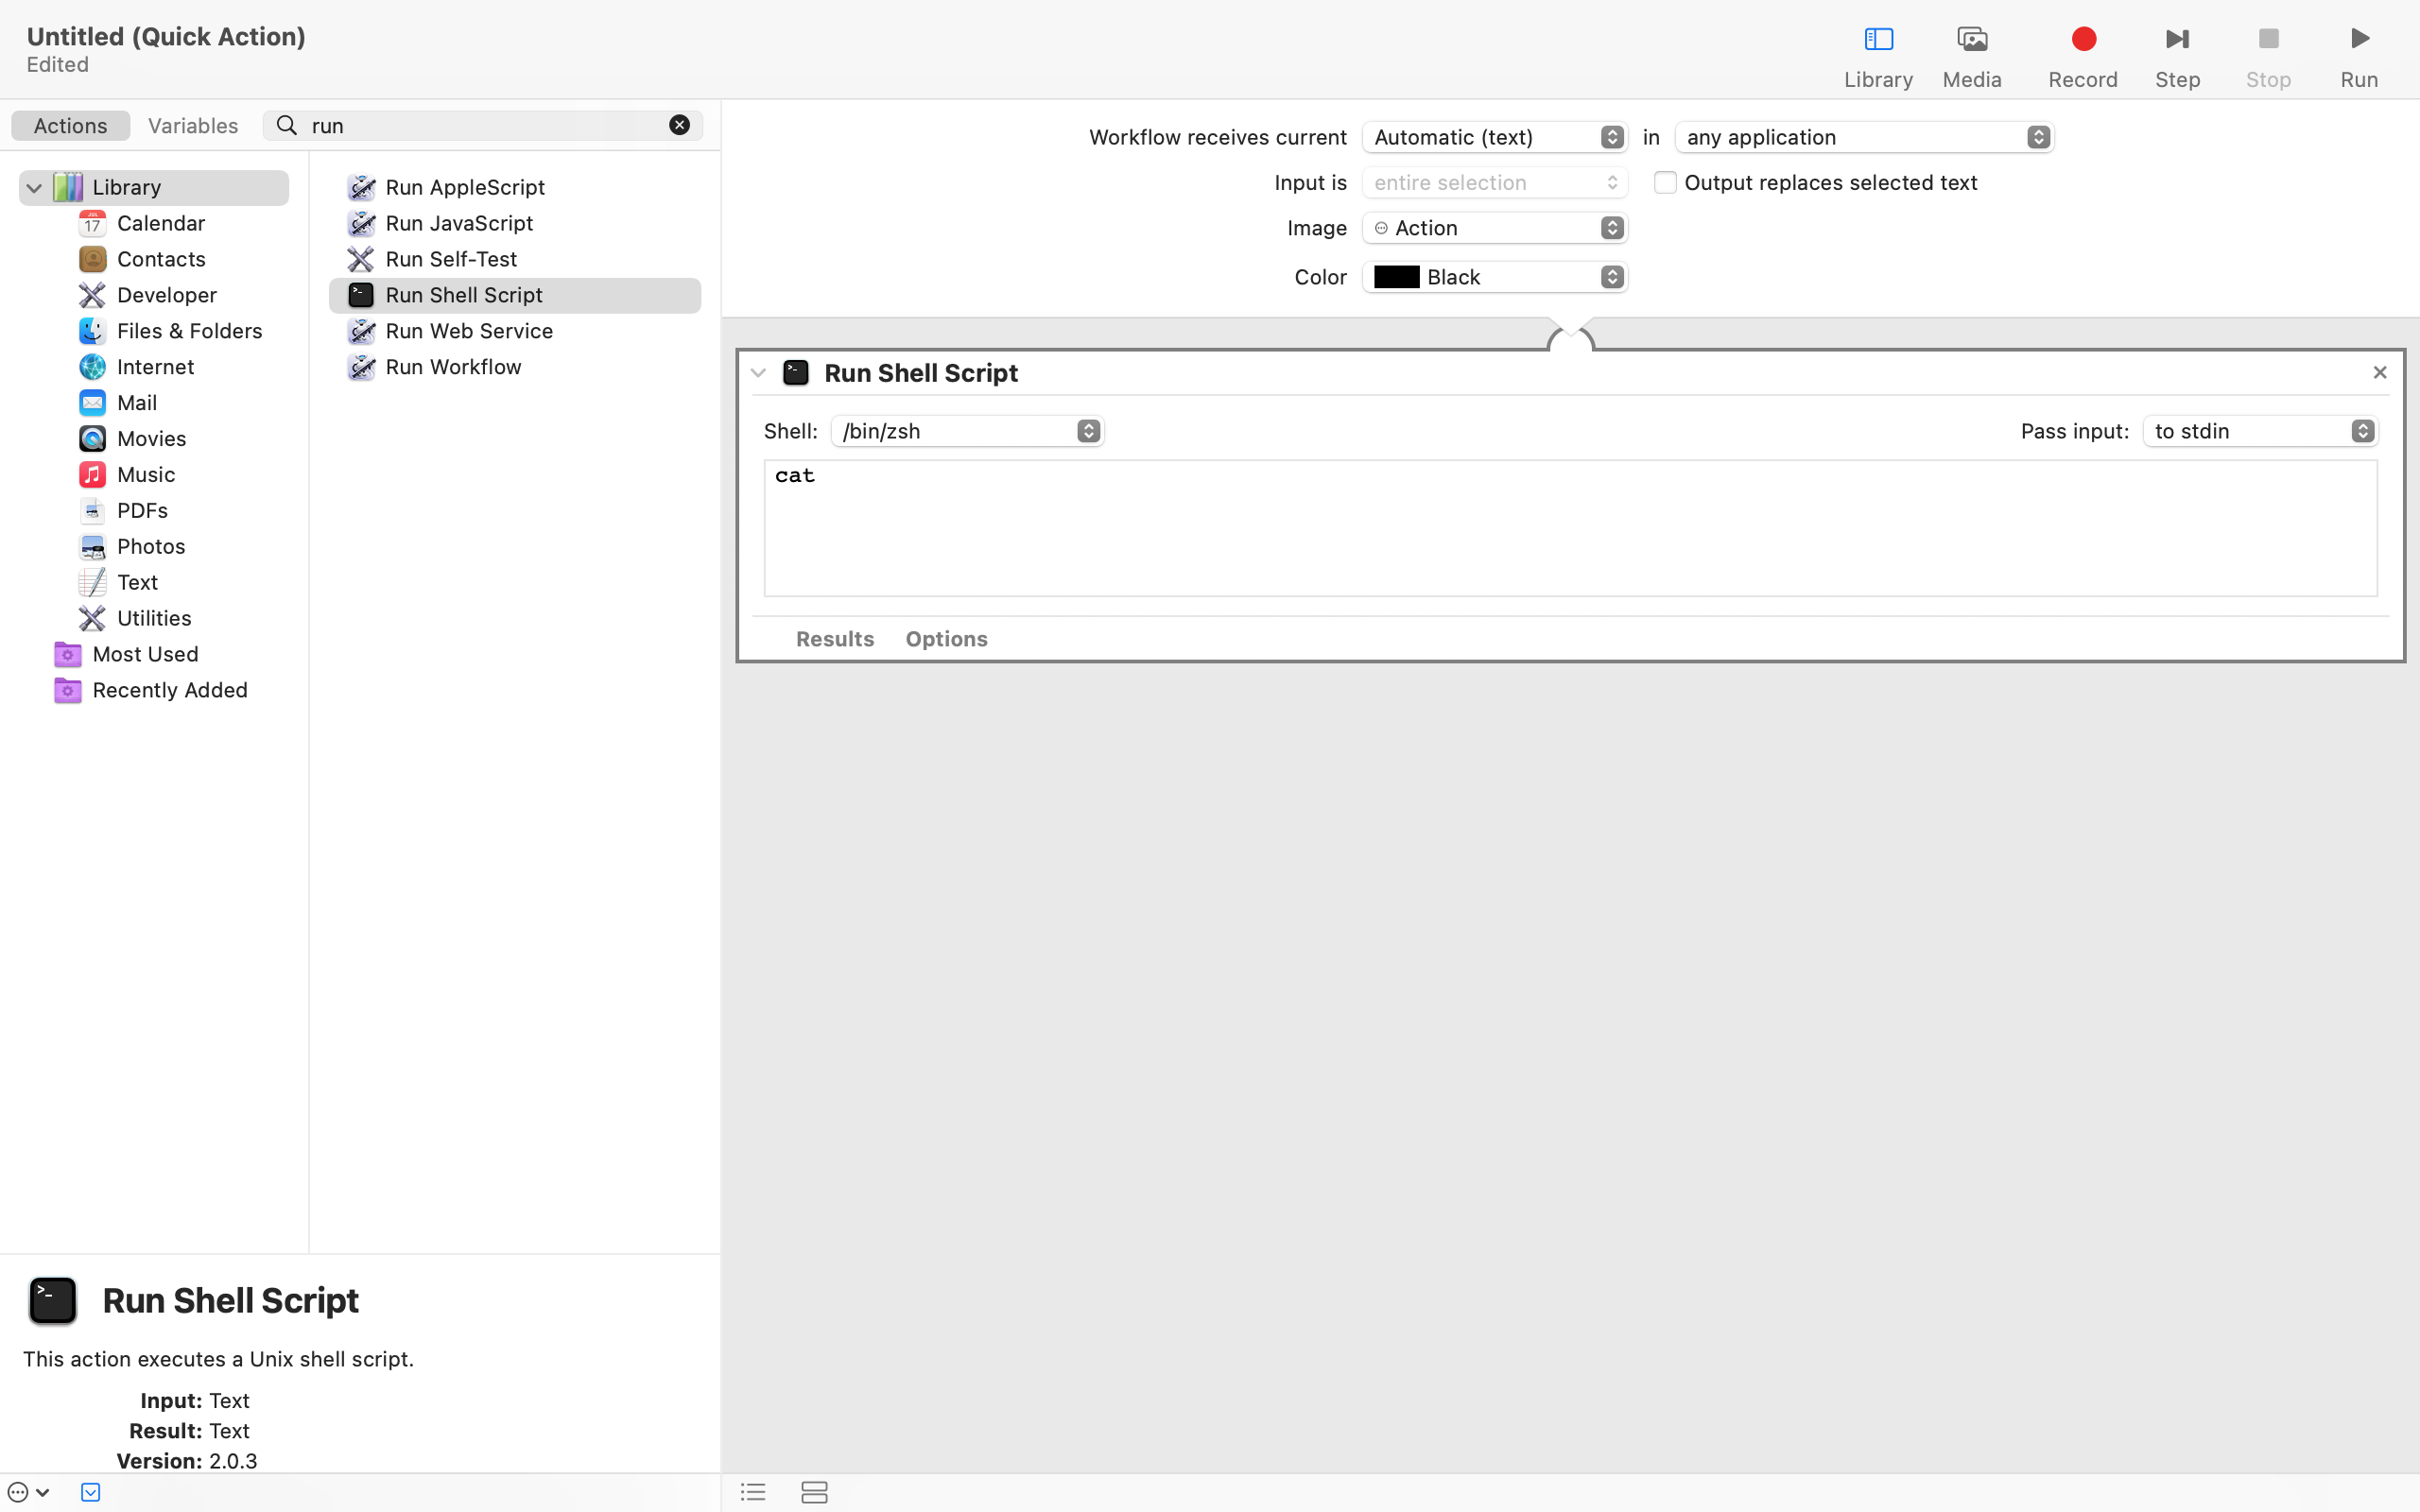
Task: Switch to the Variables tab
Action: [x=193, y=125]
